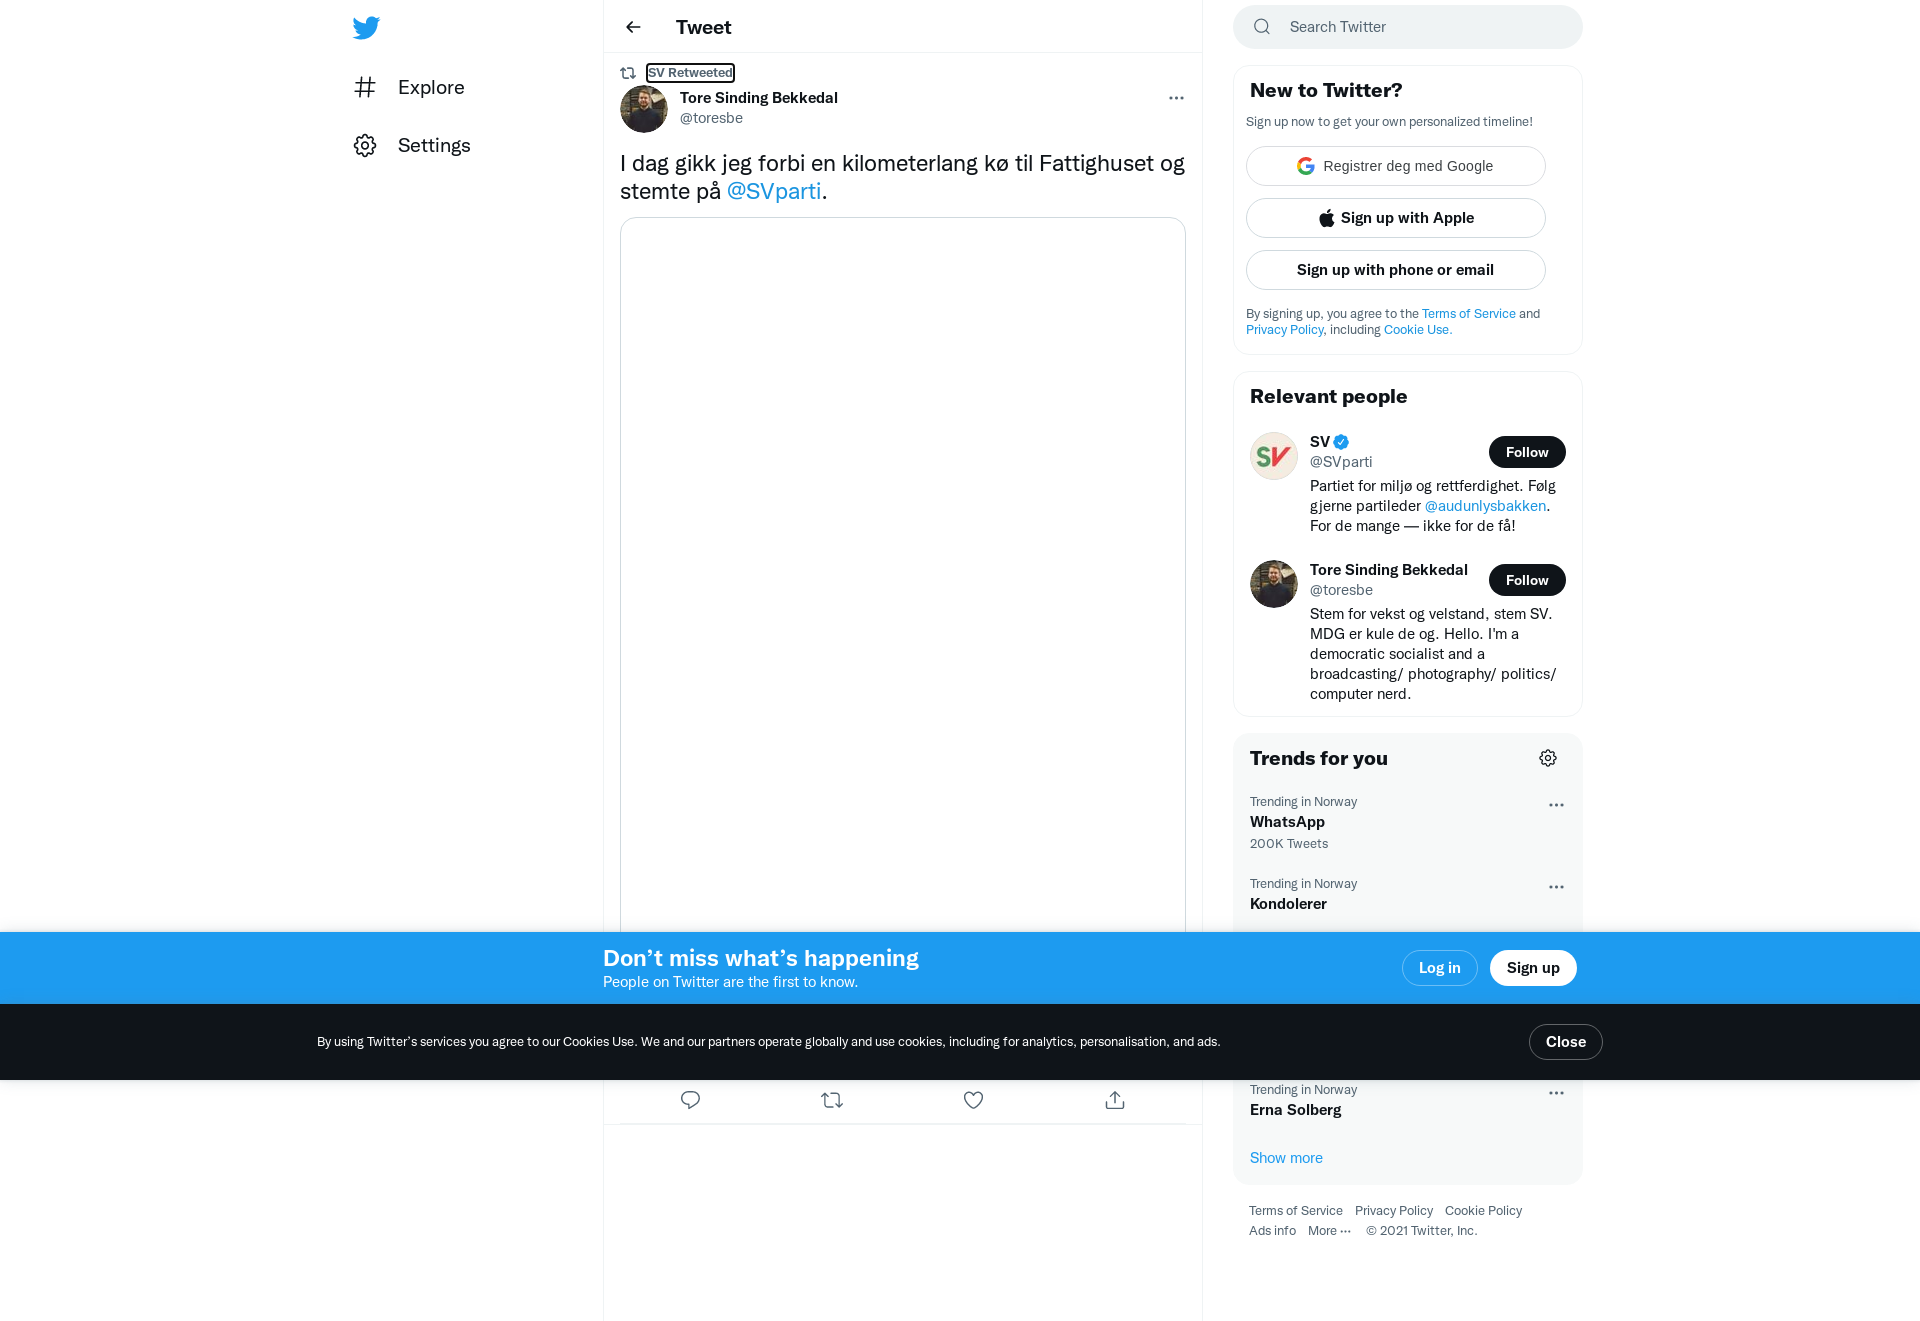Click Show more under trends
The height and width of the screenshot is (1321, 1920).
tap(1286, 1158)
